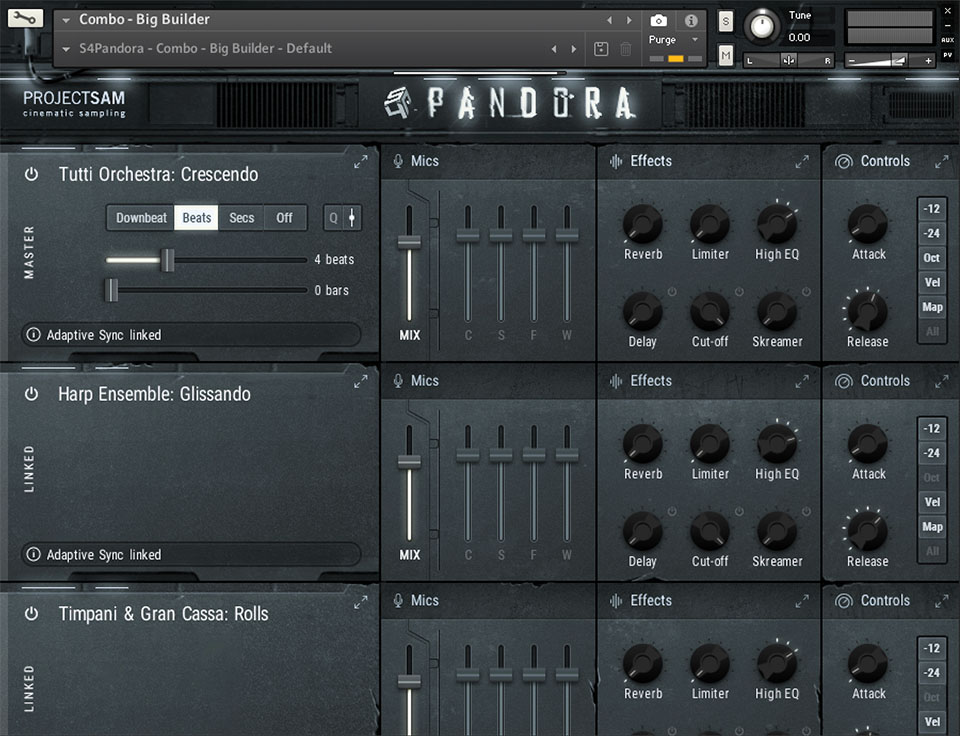Click the microphone icon in Harp Mics panel
This screenshot has height=736, width=960.
pos(398,381)
